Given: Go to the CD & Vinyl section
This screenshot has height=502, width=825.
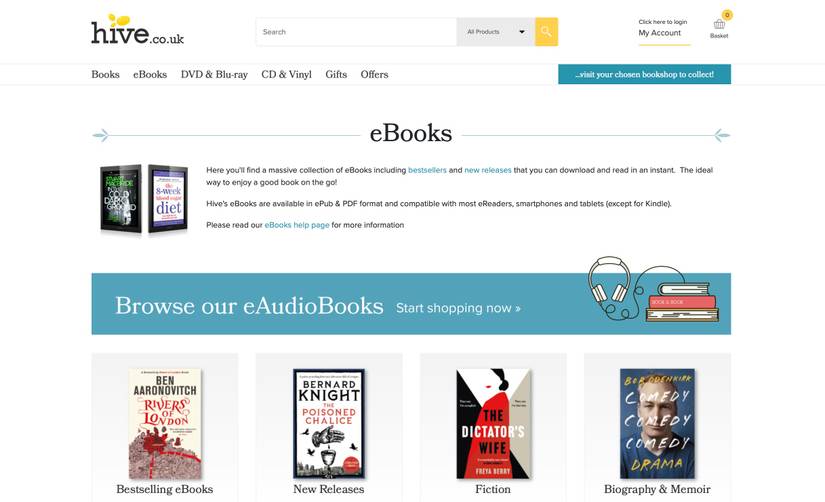Looking at the screenshot, I should point(286,74).
